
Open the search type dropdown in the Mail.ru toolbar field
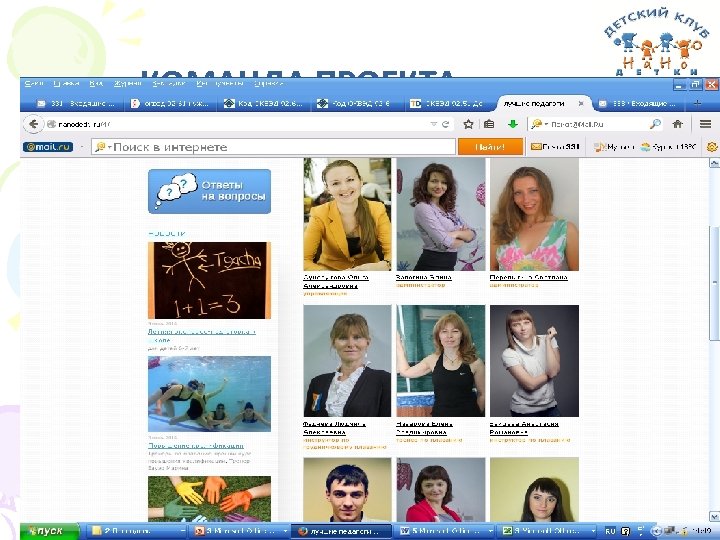point(110,147)
